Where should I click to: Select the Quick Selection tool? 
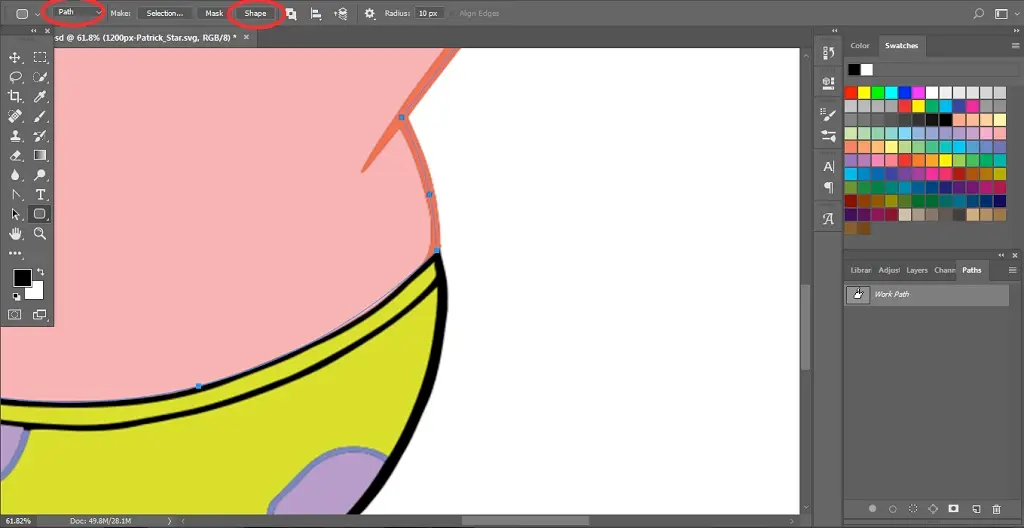40,77
